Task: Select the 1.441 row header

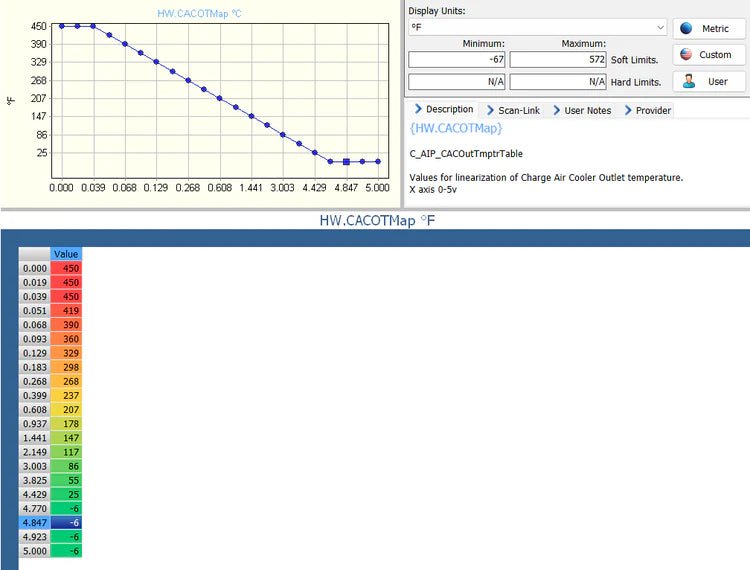Action: point(35,438)
